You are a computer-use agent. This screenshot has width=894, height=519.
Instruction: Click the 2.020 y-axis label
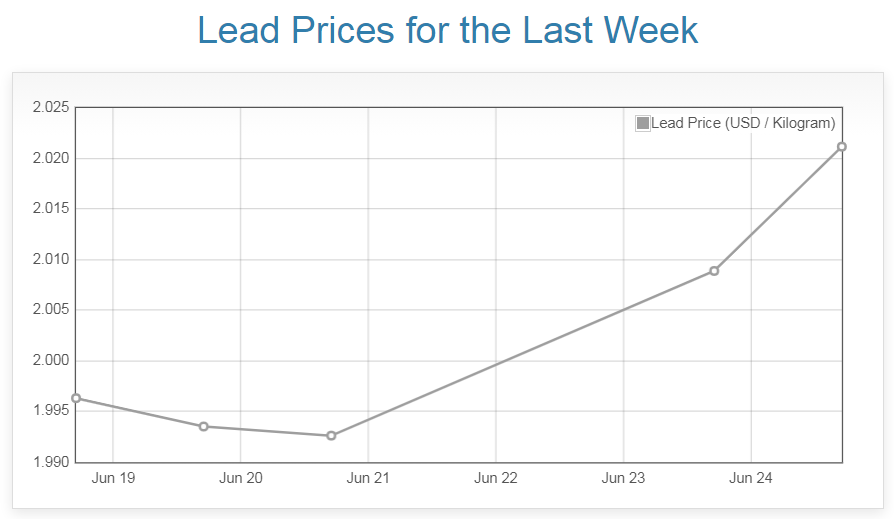(50, 158)
